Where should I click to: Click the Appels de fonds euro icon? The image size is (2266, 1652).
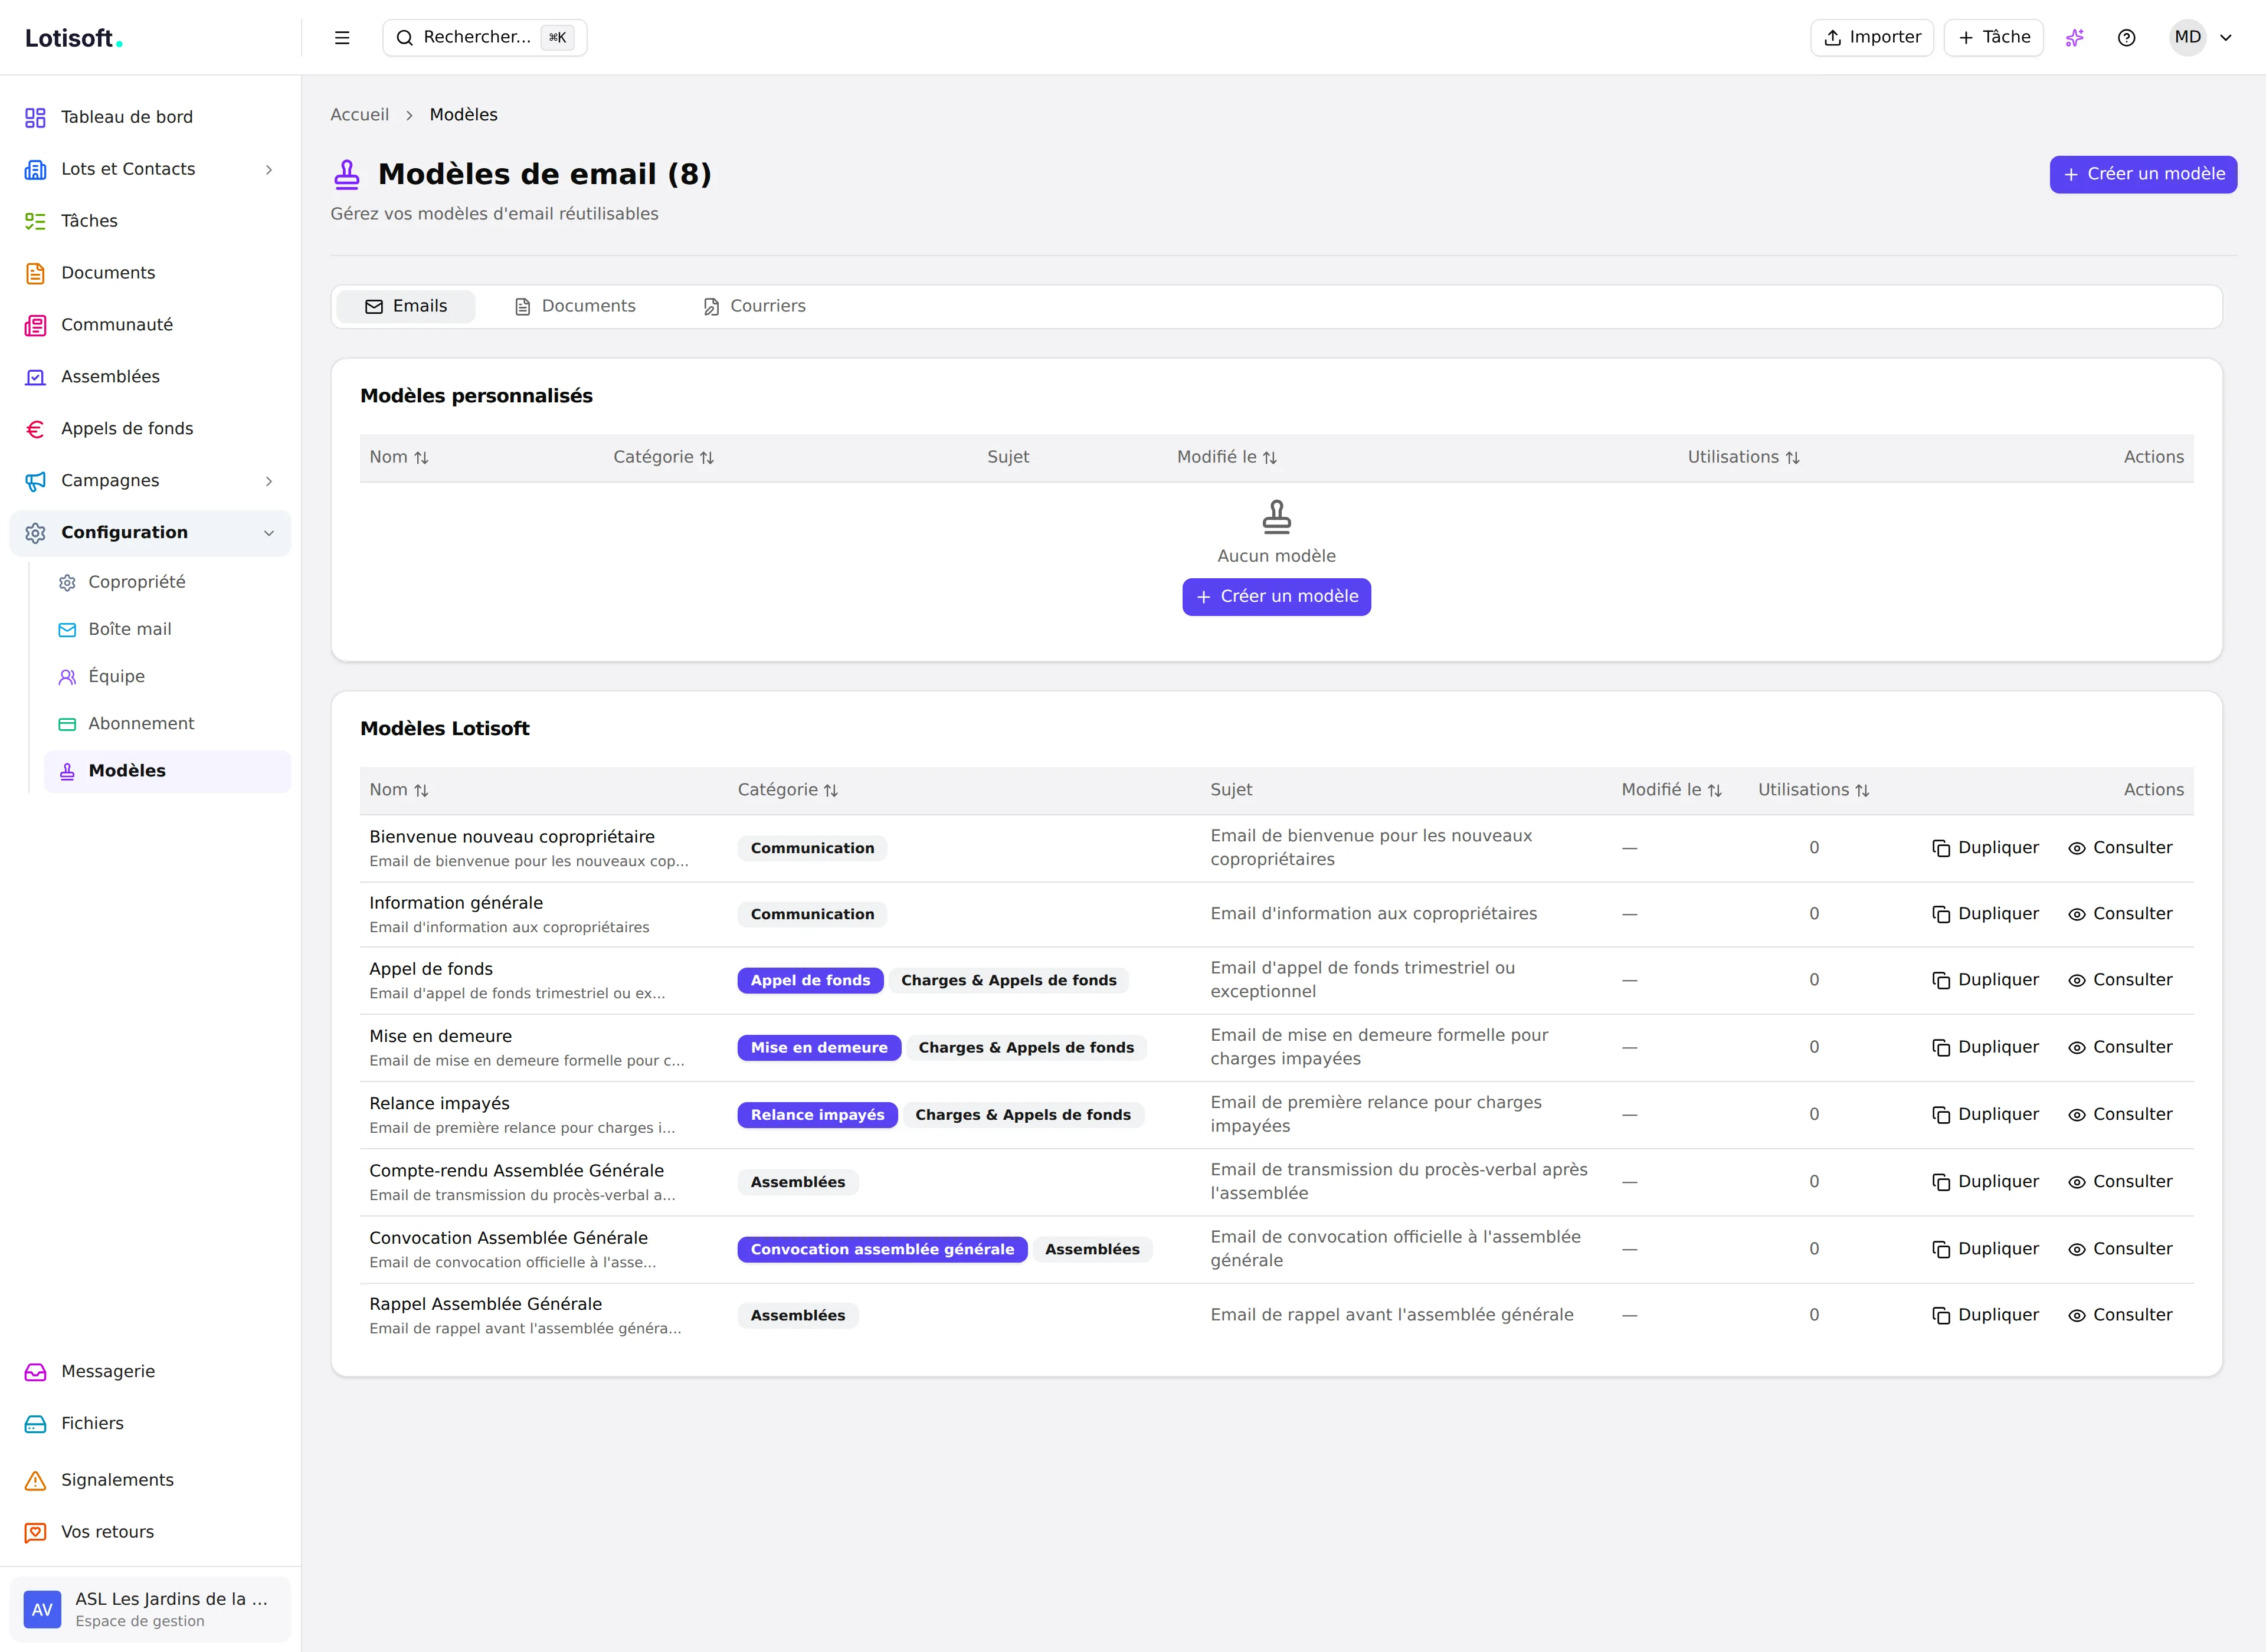tap(35, 430)
